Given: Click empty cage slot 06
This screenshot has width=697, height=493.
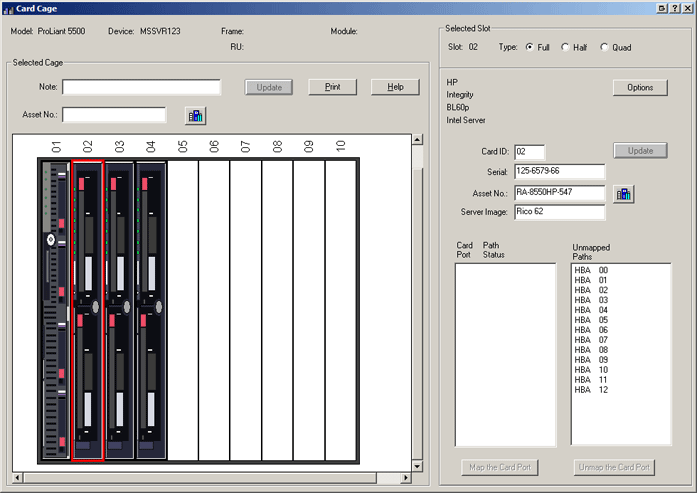Looking at the screenshot, I should pos(214,310).
